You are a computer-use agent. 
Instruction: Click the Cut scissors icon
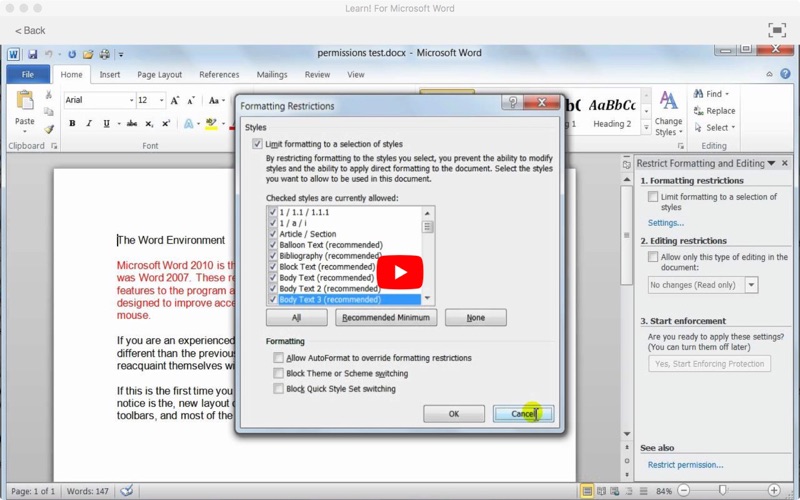click(x=48, y=94)
